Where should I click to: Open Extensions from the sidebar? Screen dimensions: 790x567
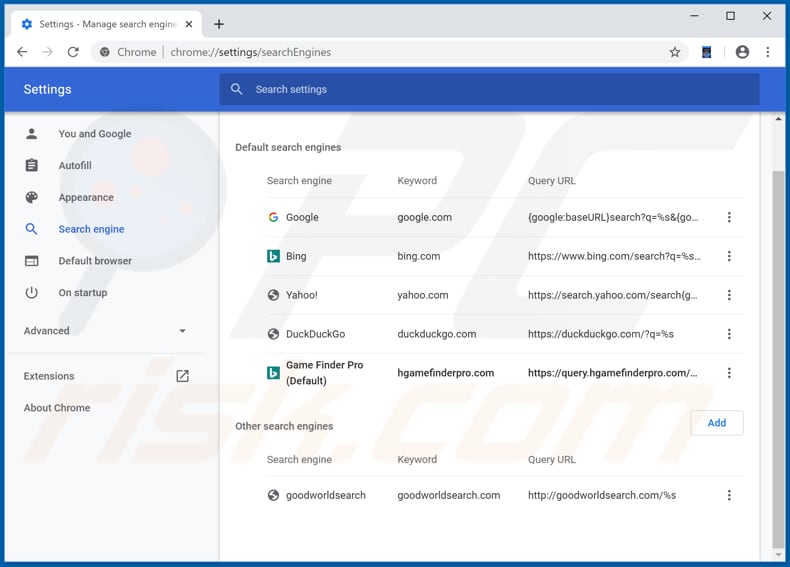49,376
